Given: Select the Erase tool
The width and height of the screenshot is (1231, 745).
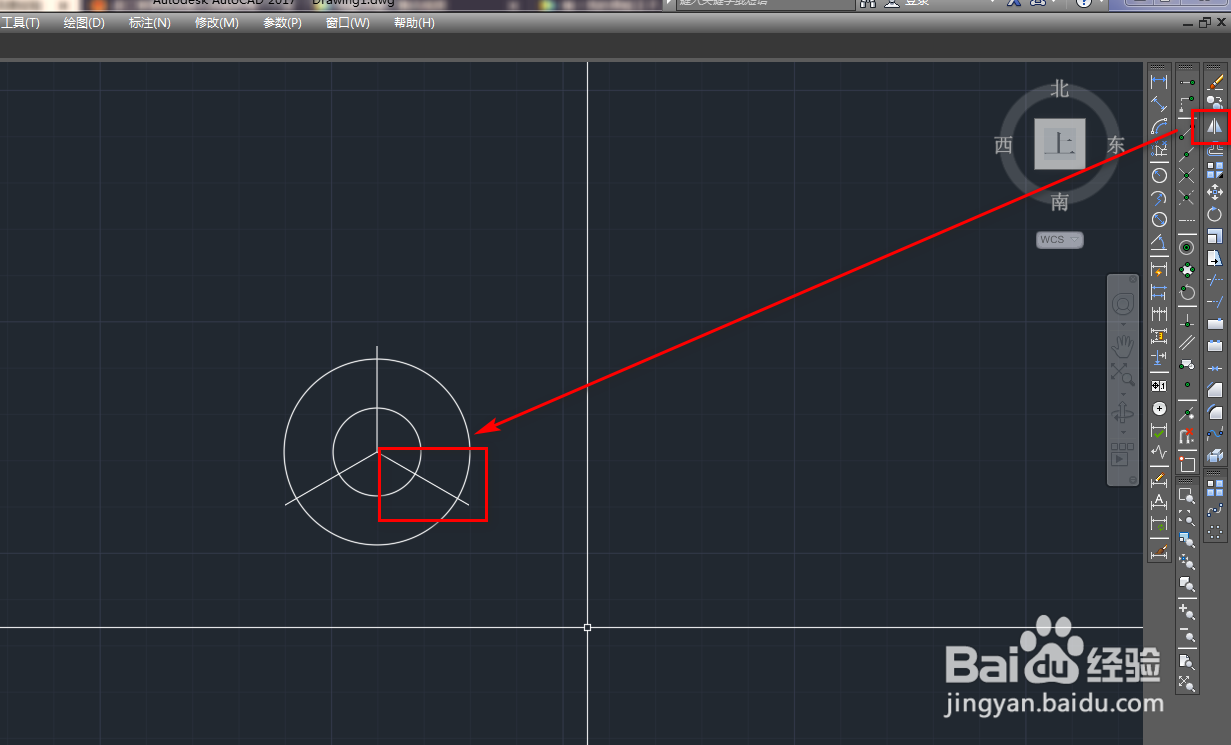Looking at the screenshot, I should [1215, 80].
